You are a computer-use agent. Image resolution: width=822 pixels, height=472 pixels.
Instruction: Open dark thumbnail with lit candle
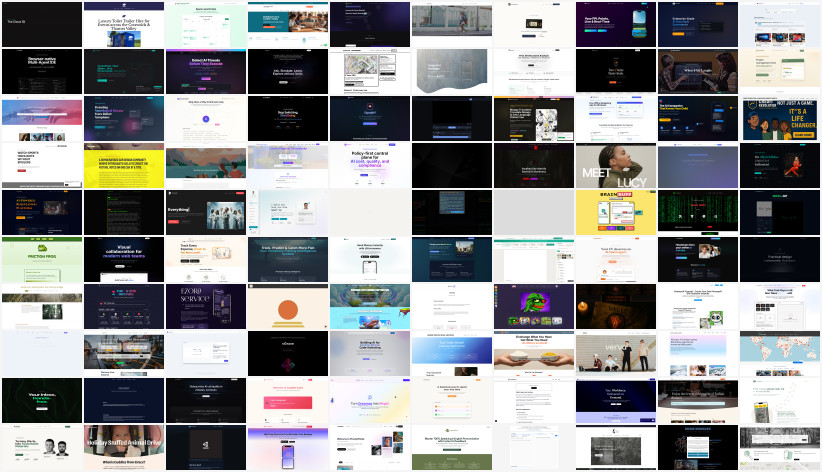coord(616,307)
